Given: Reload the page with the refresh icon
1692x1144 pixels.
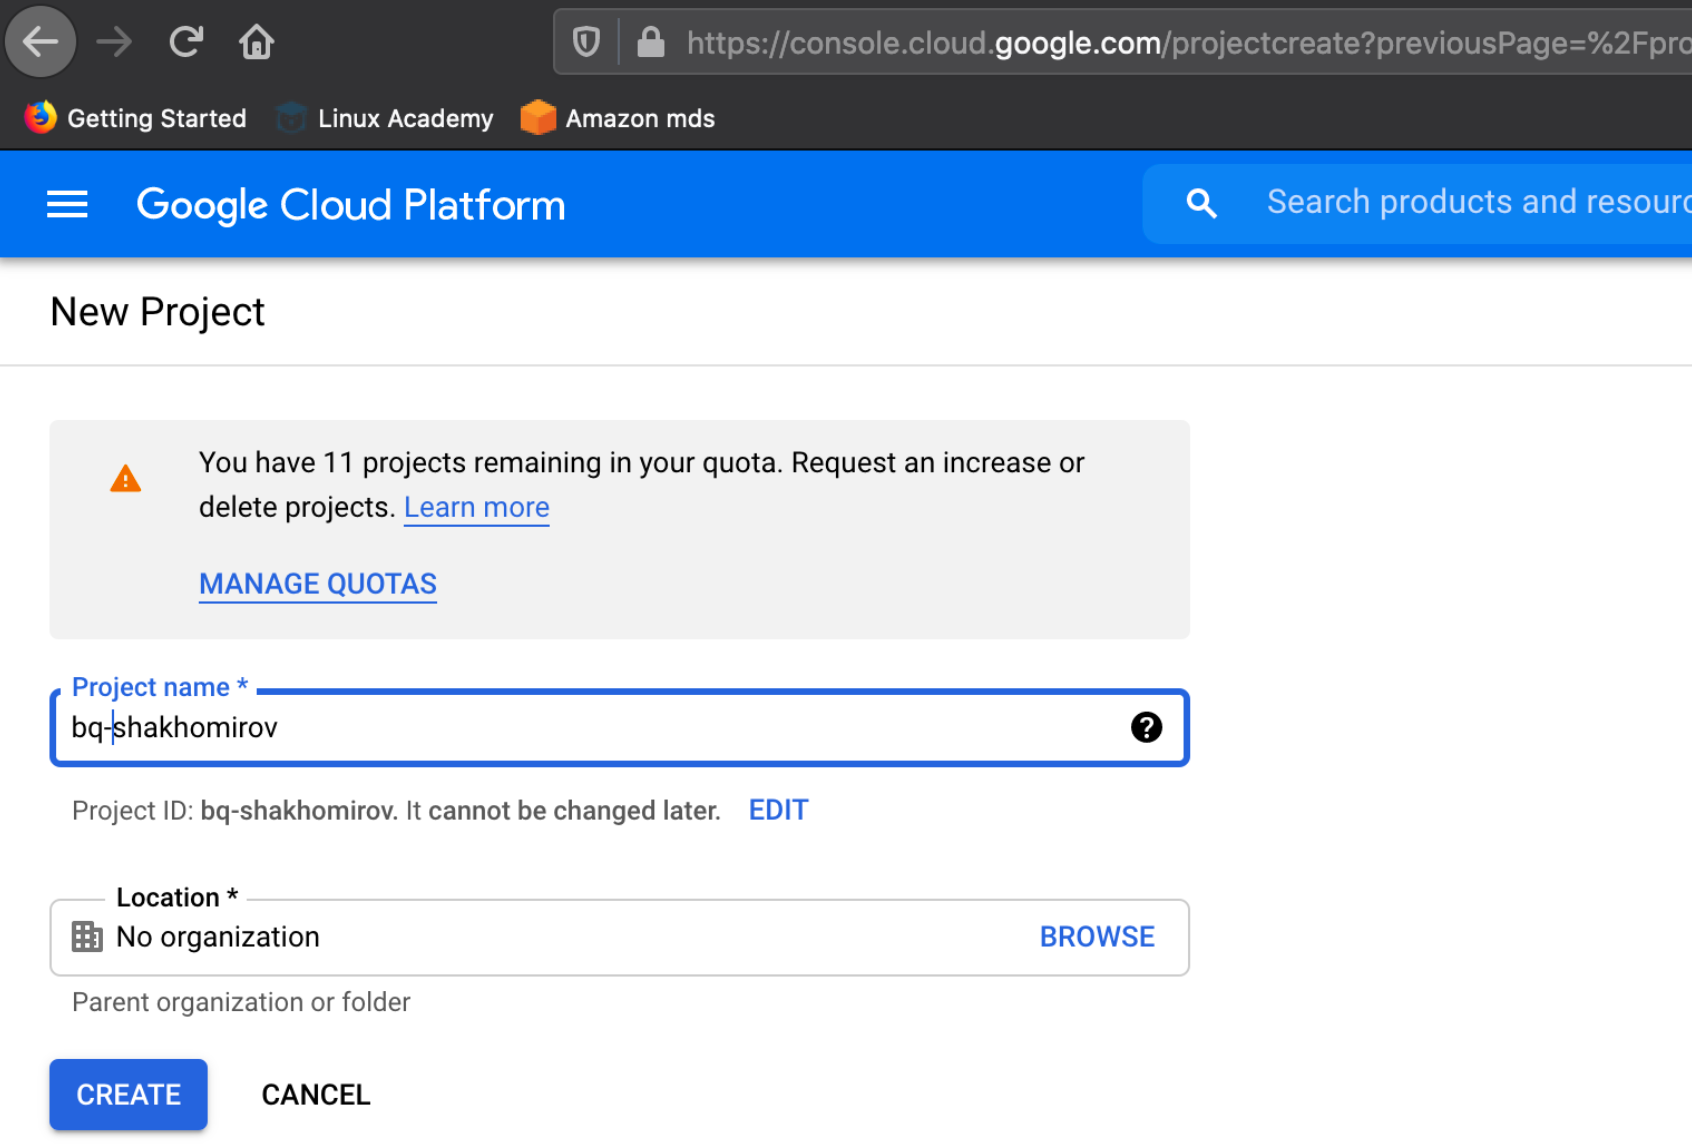Looking at the screenshot, I should (186, 42).
